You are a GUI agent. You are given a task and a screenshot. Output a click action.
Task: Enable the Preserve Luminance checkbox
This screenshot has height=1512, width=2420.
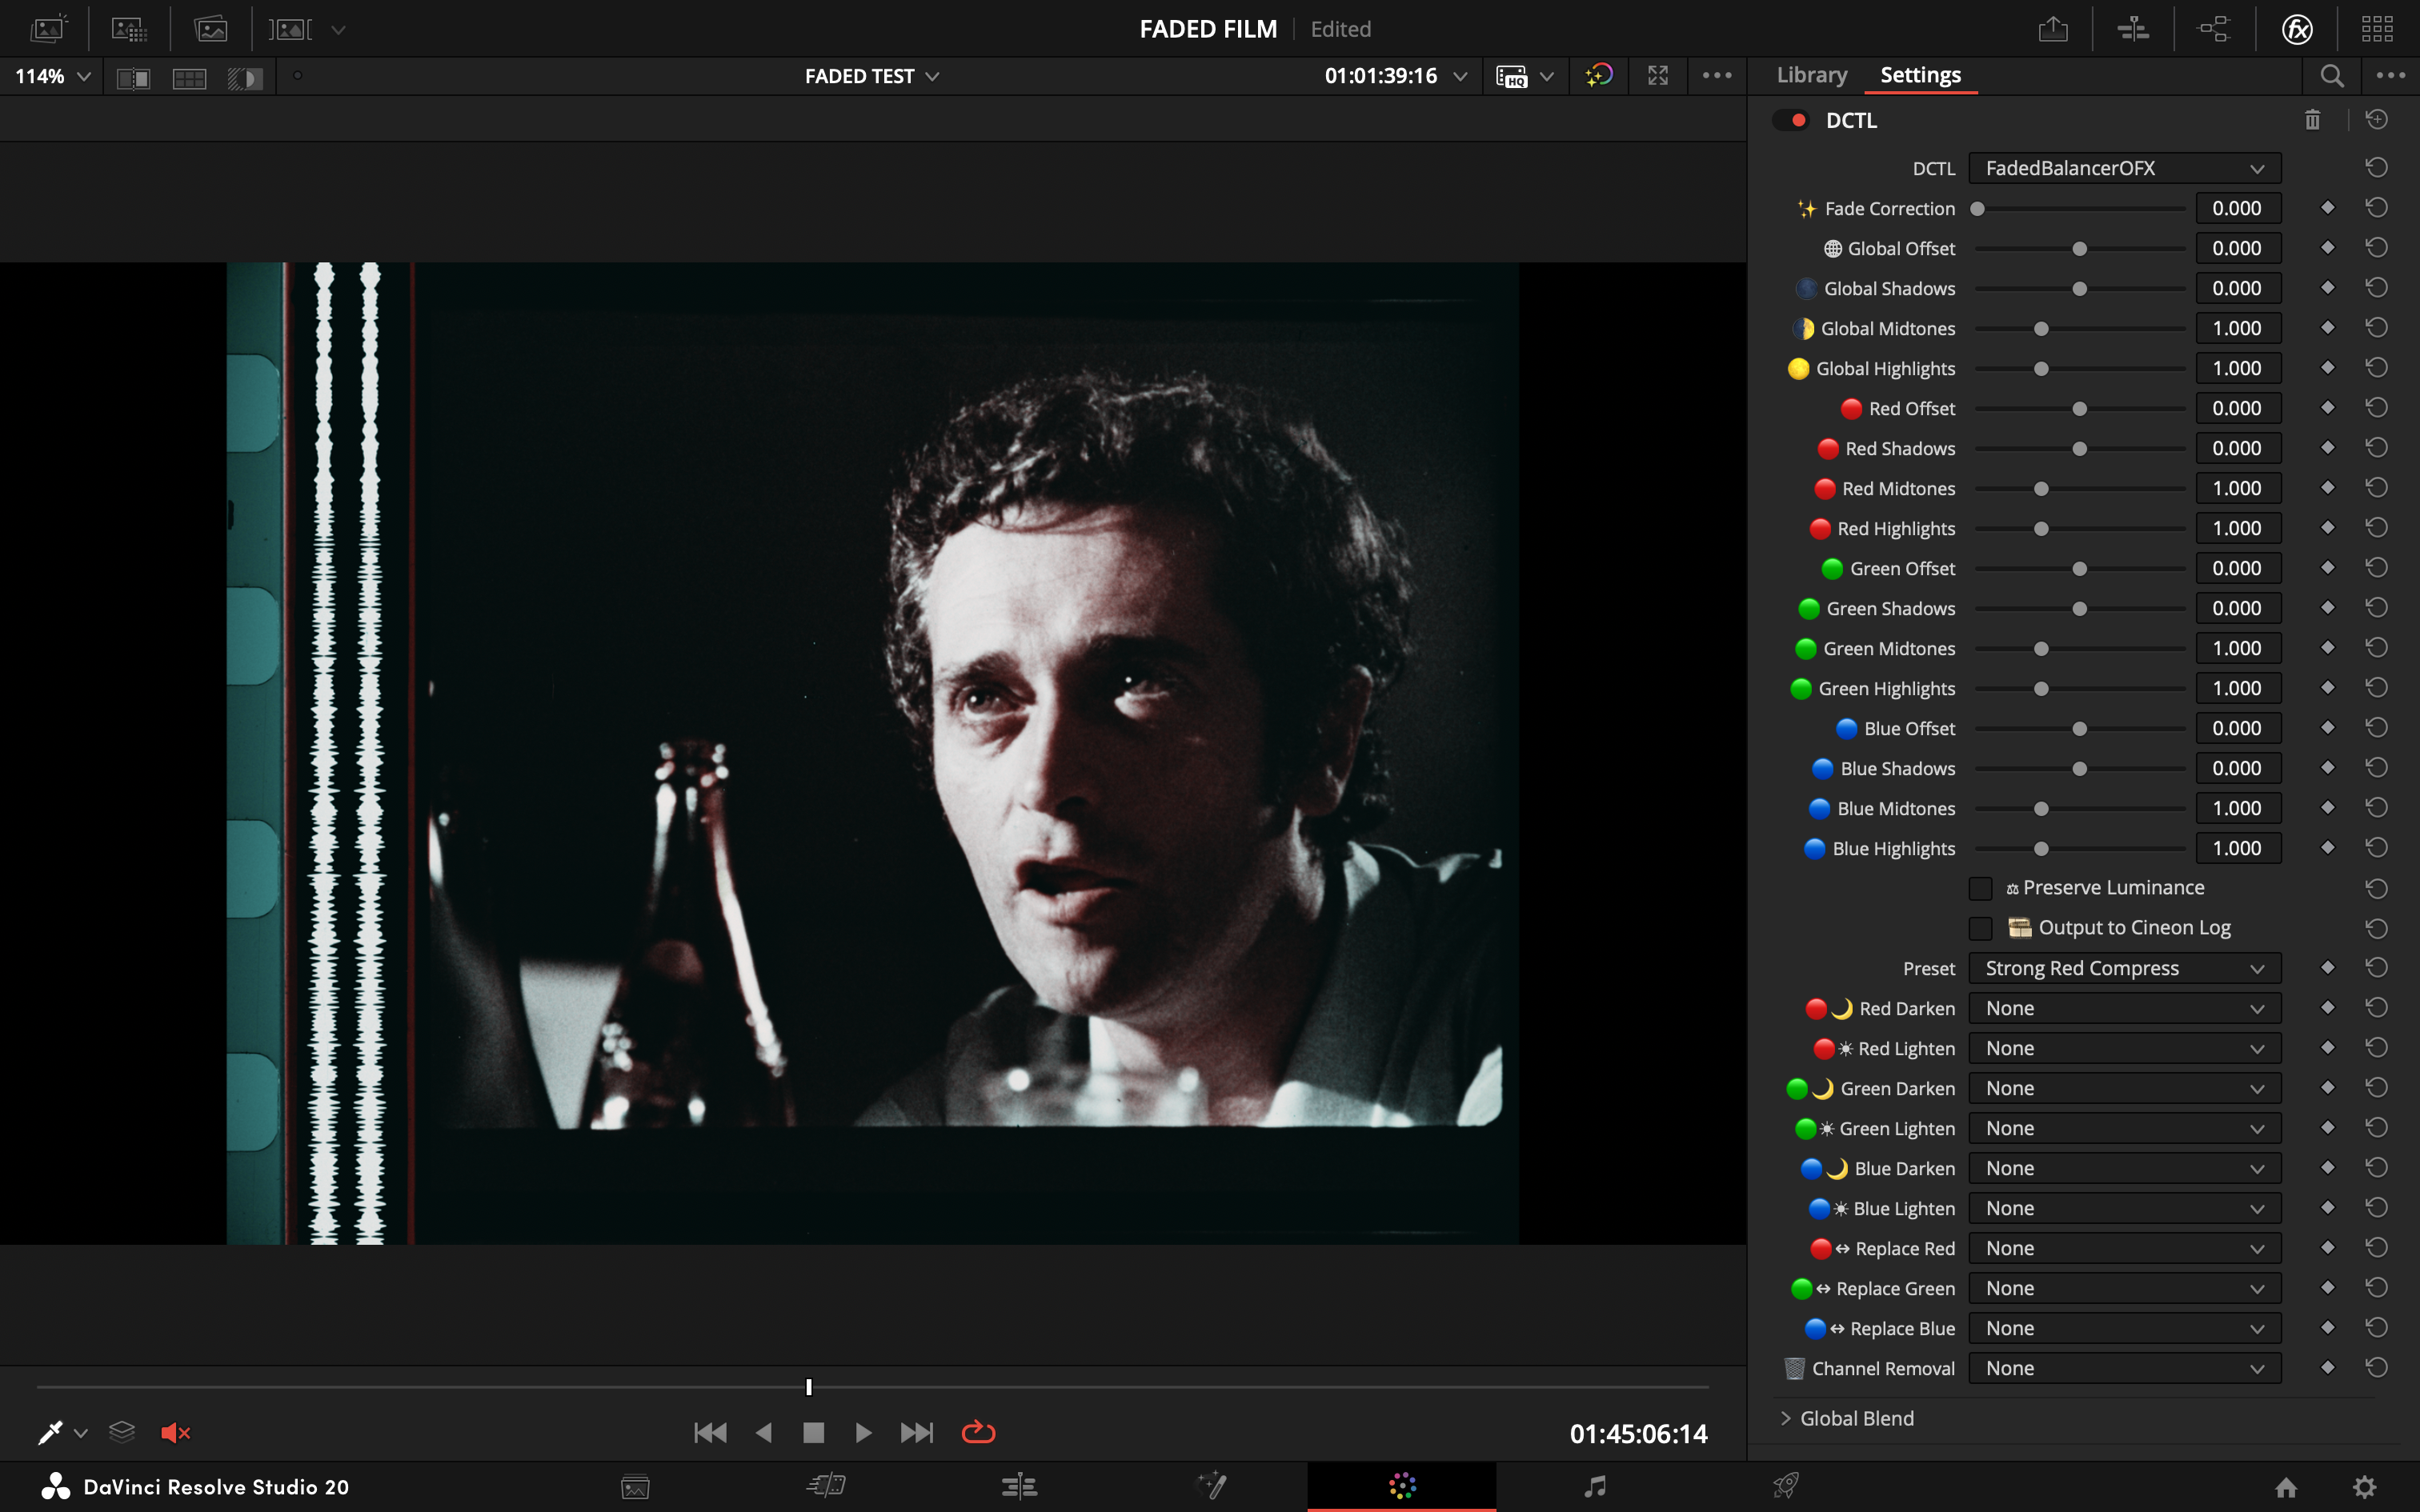(1980, 888)
